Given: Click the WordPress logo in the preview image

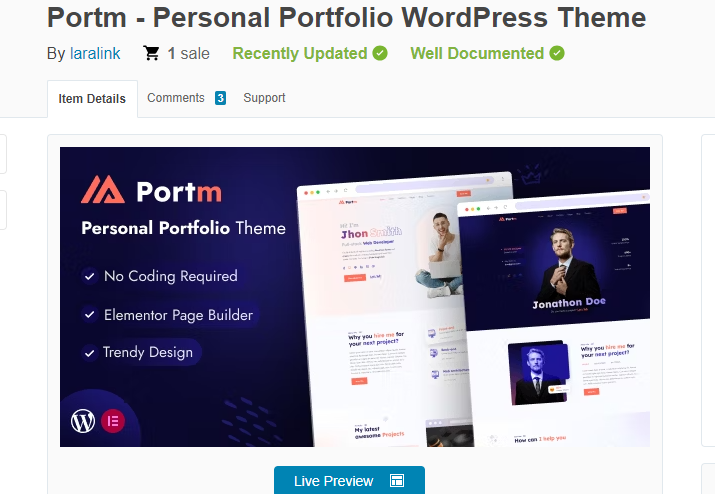Looking at the screenshot, I should tap(83, 421).
